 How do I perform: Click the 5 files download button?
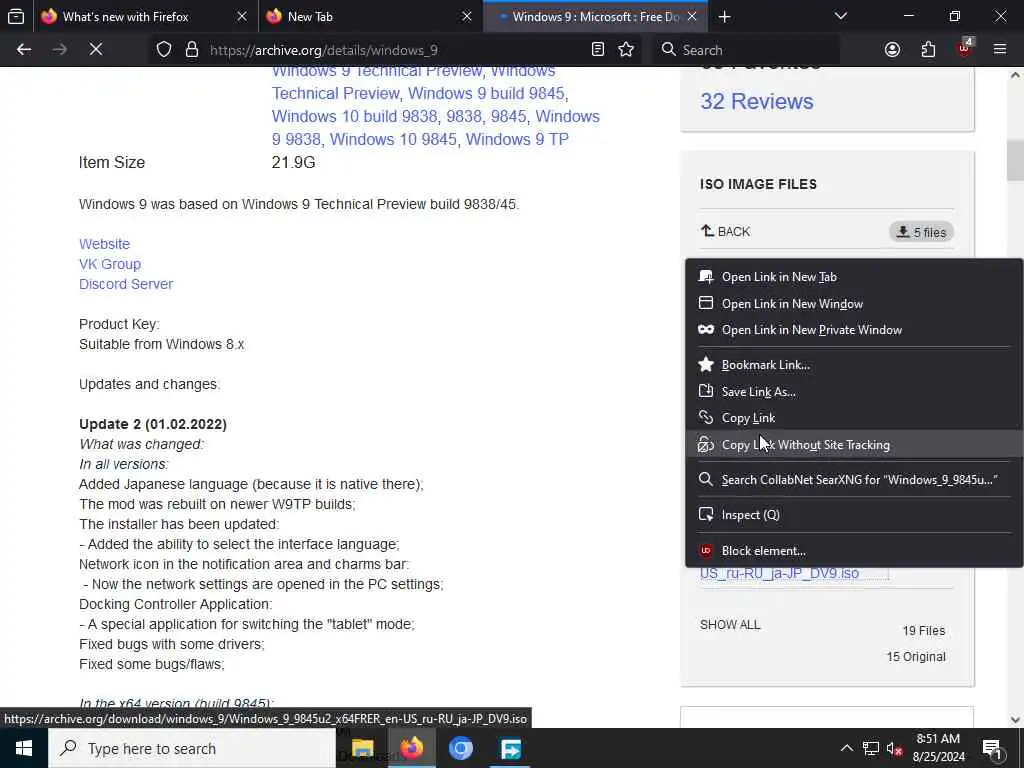pos(921,232)
